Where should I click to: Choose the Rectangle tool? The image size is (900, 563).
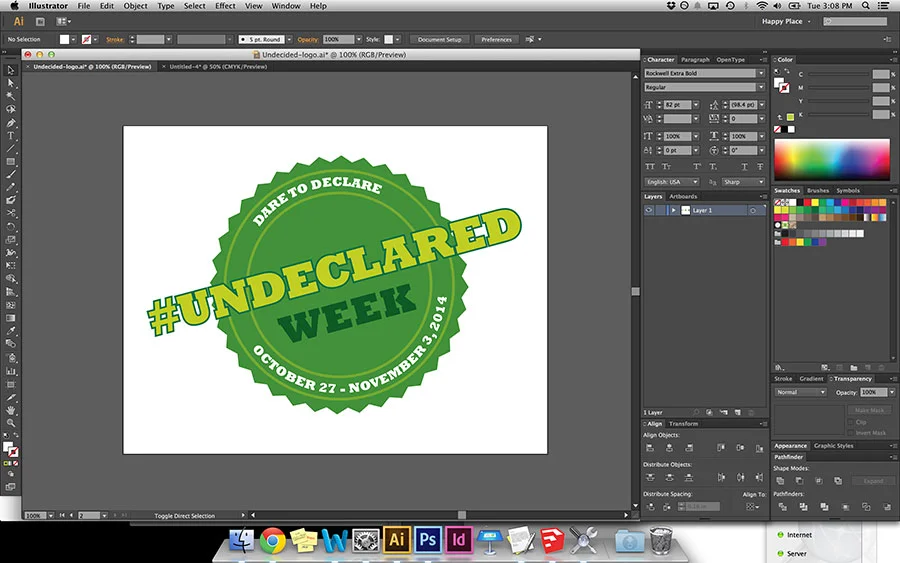point(10,162)
